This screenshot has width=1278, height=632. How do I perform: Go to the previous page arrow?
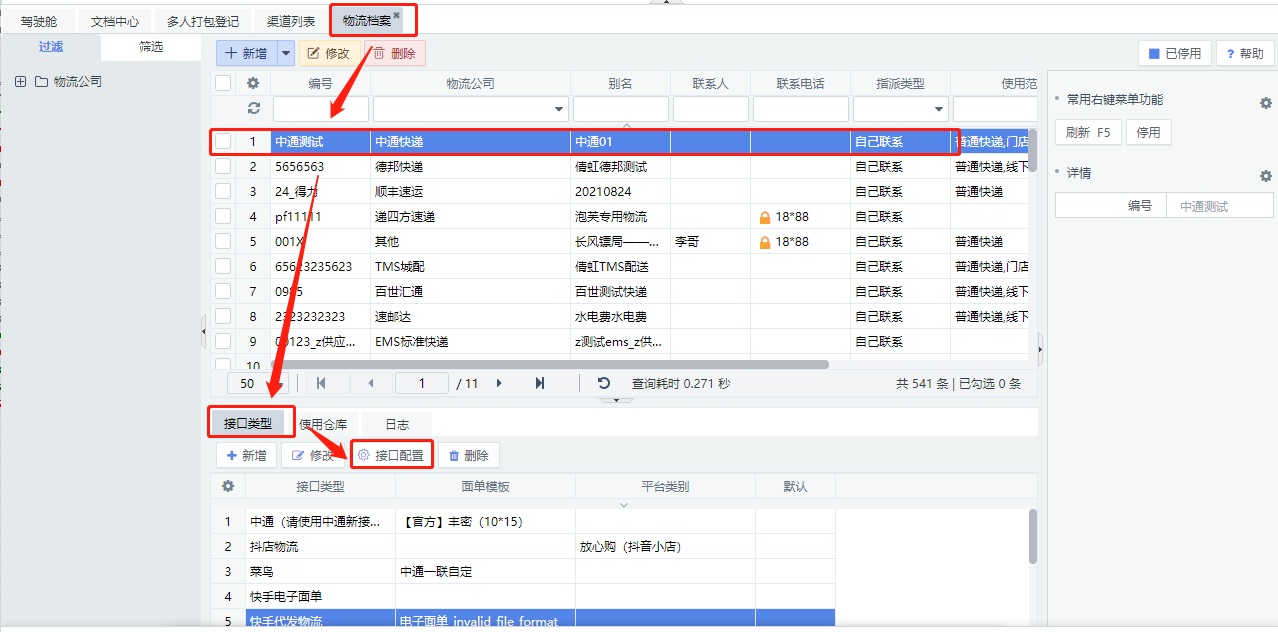[x=371, y=383]
